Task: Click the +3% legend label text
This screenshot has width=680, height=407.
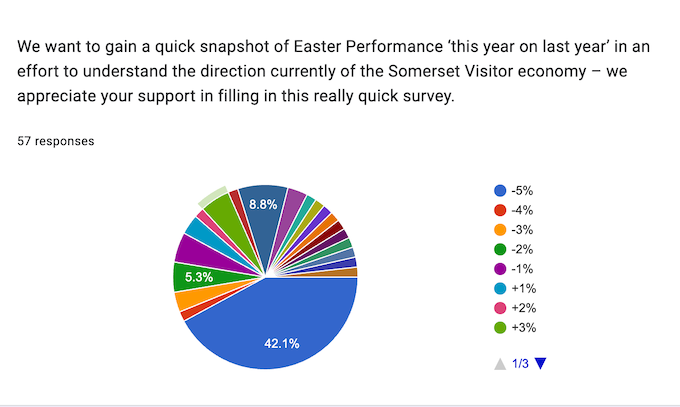Action: (523, 327)
